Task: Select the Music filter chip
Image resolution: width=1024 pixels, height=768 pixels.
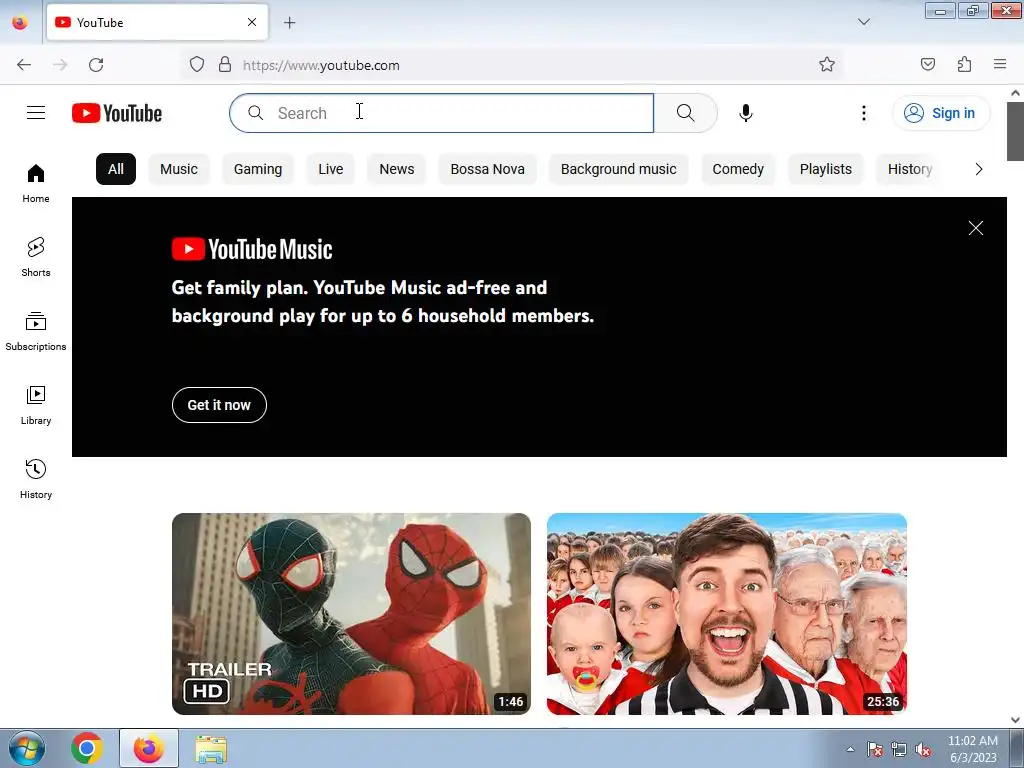Action: [x=179, y=169]
